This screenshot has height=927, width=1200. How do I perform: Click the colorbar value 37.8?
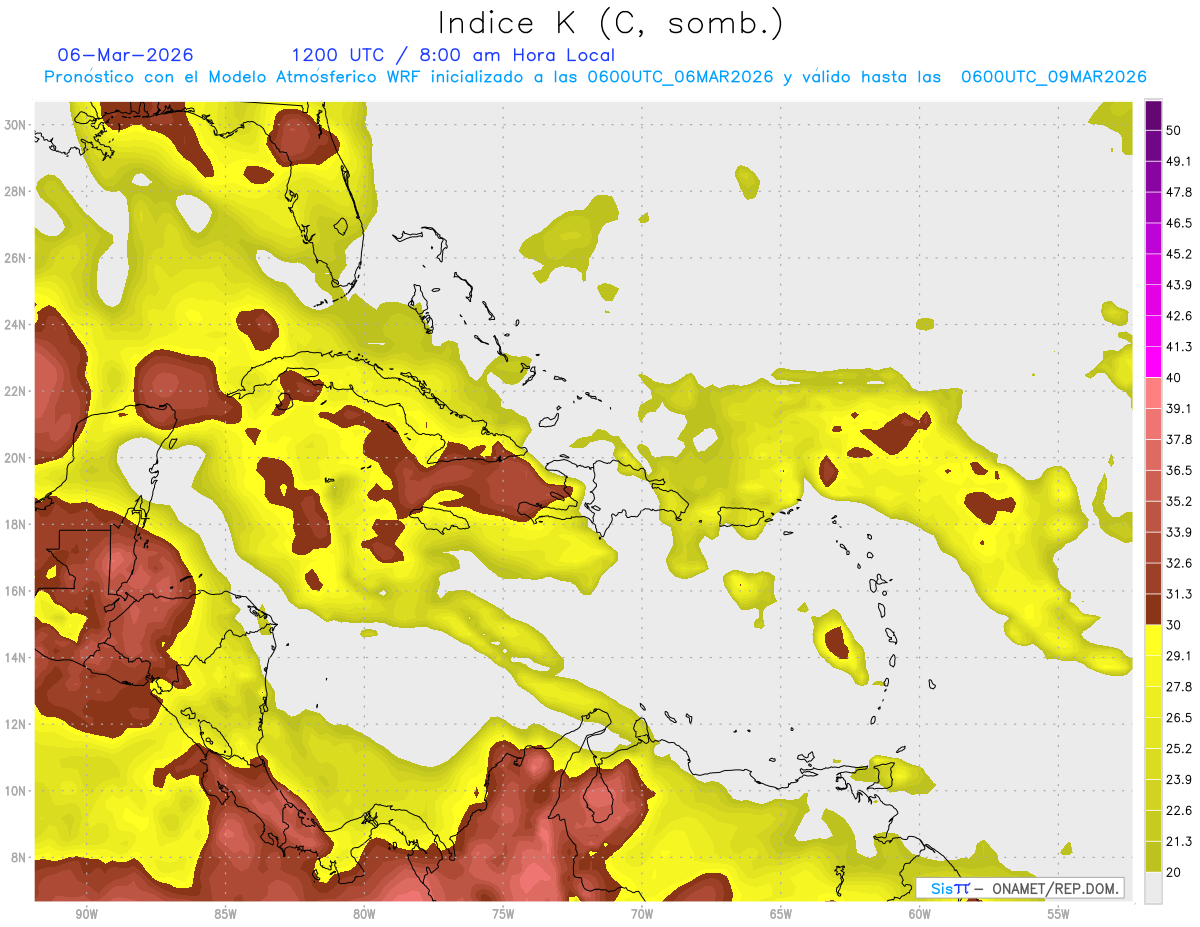click(x=1179, y=440)
